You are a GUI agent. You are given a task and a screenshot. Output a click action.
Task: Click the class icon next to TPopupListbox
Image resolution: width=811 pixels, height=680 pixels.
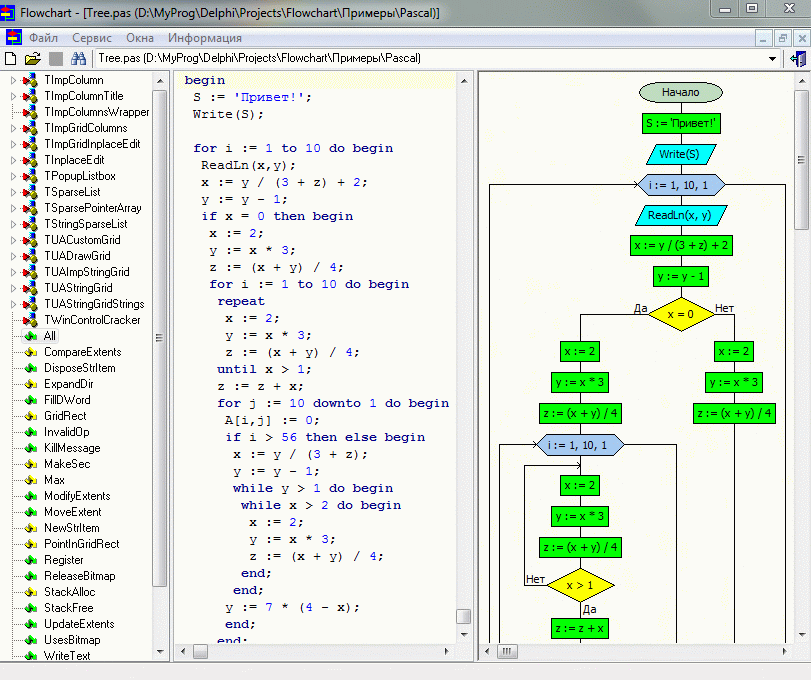point(30,176)
